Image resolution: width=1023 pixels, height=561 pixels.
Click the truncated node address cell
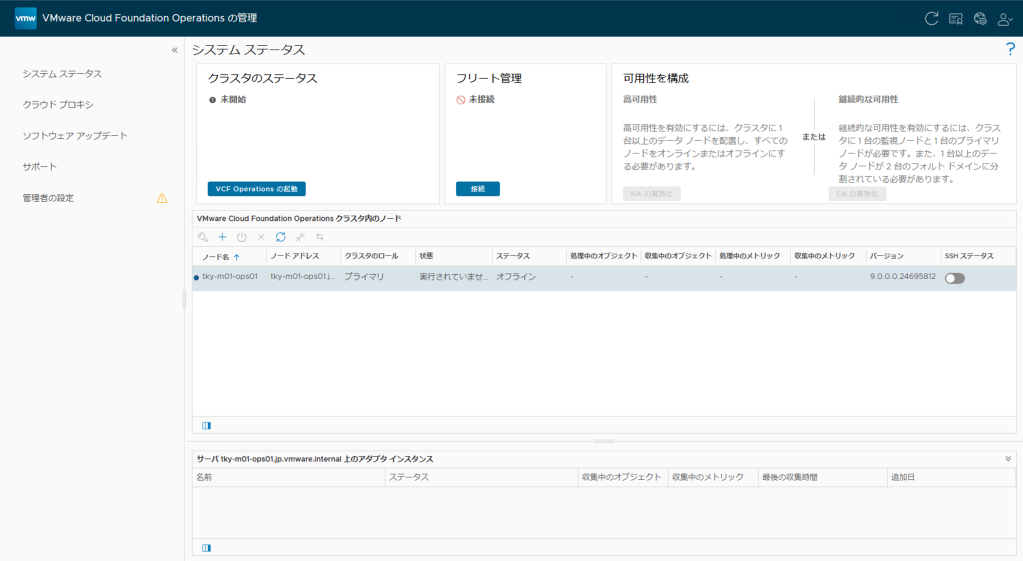tap(303, 277)
